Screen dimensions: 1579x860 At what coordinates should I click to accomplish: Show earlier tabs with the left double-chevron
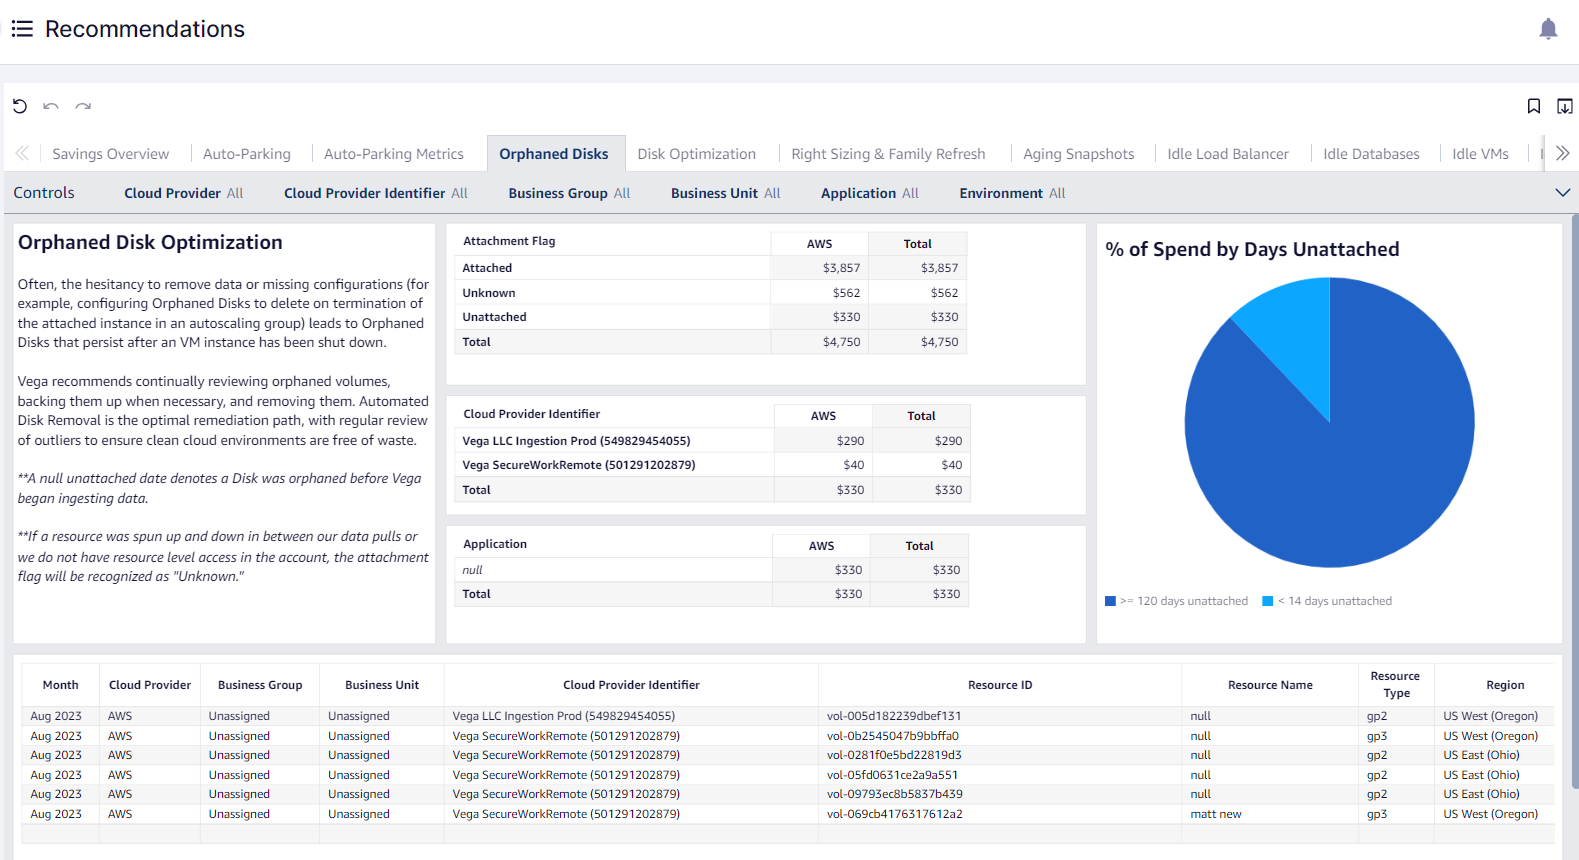tap(22, 153)
